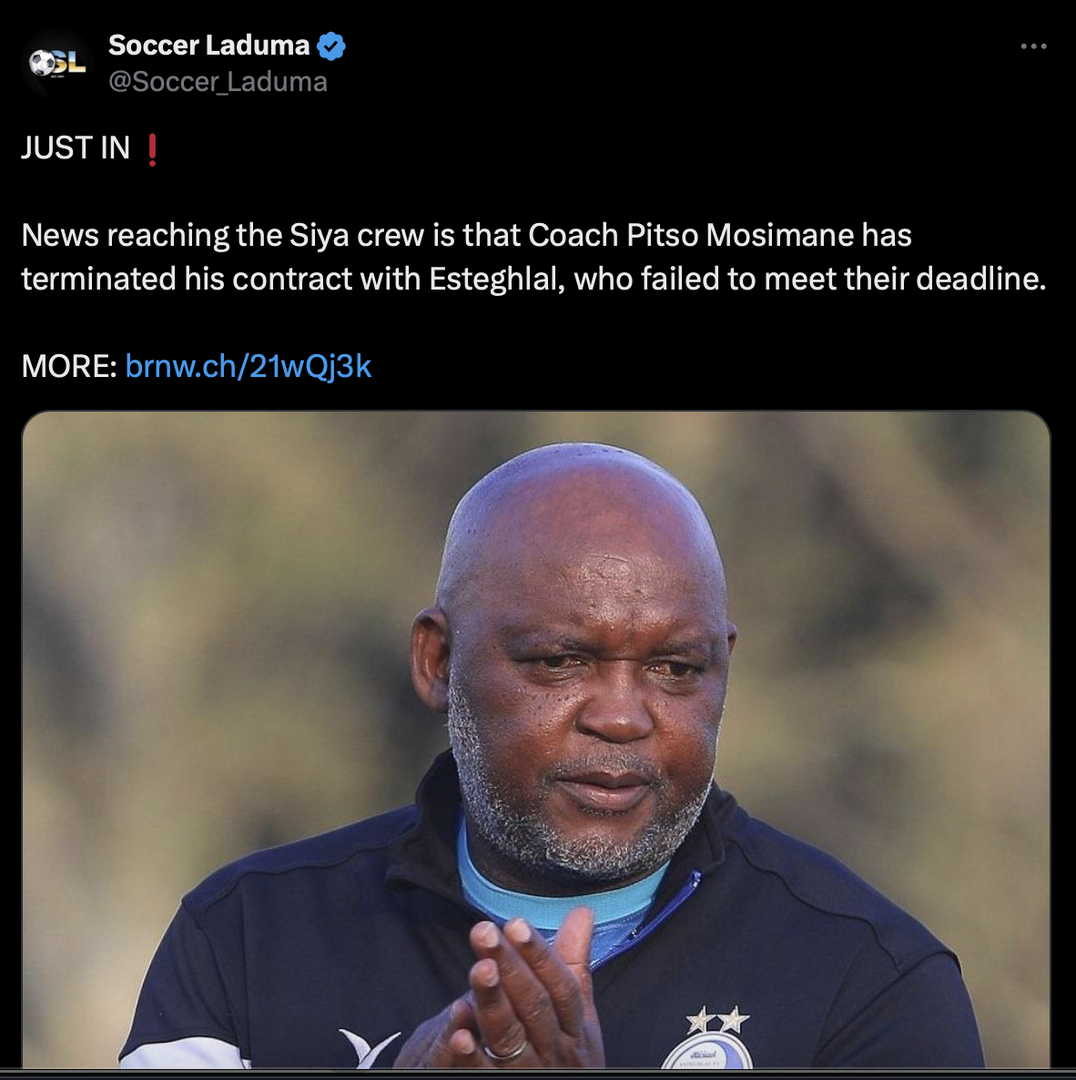Click the white brand logo on the jacket

[366, 1047]
